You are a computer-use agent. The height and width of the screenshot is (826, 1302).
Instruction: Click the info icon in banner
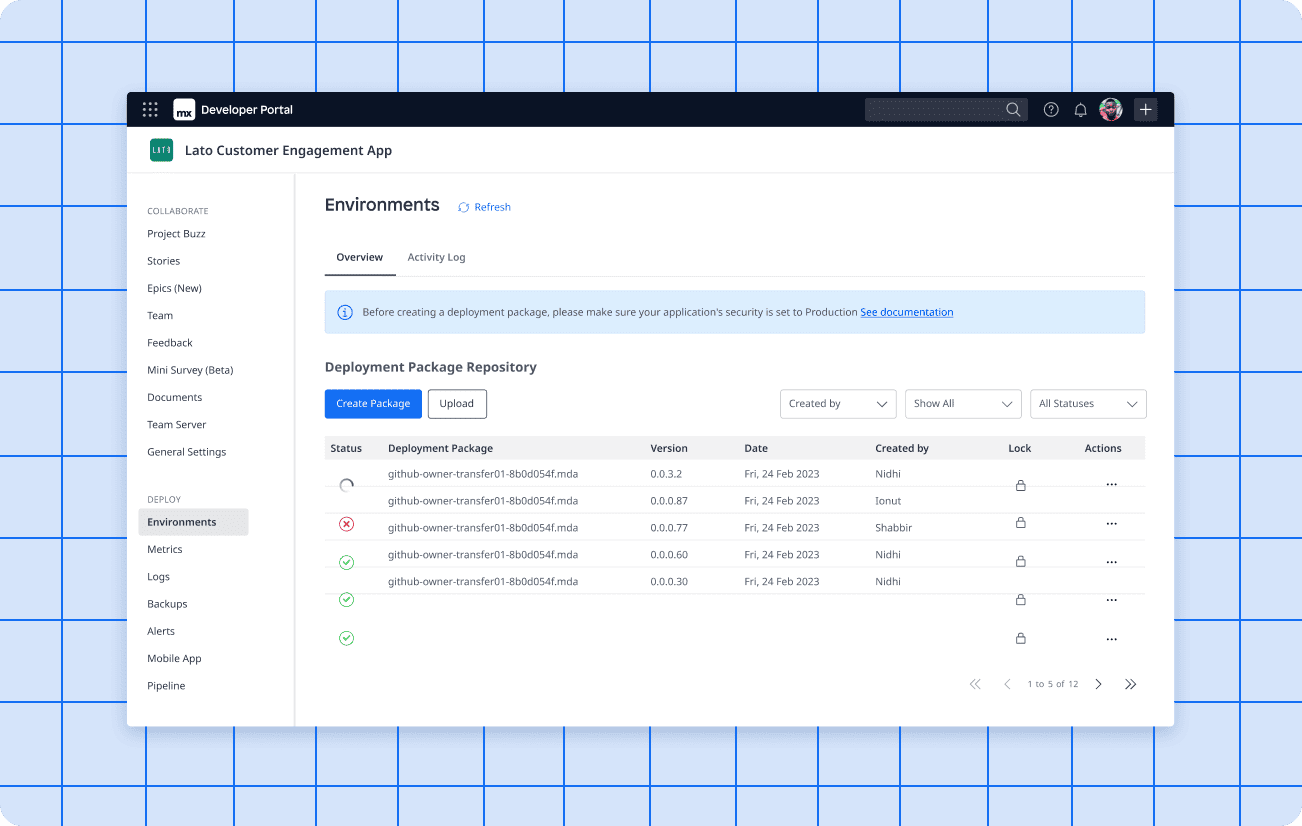(x=345, y=312)
